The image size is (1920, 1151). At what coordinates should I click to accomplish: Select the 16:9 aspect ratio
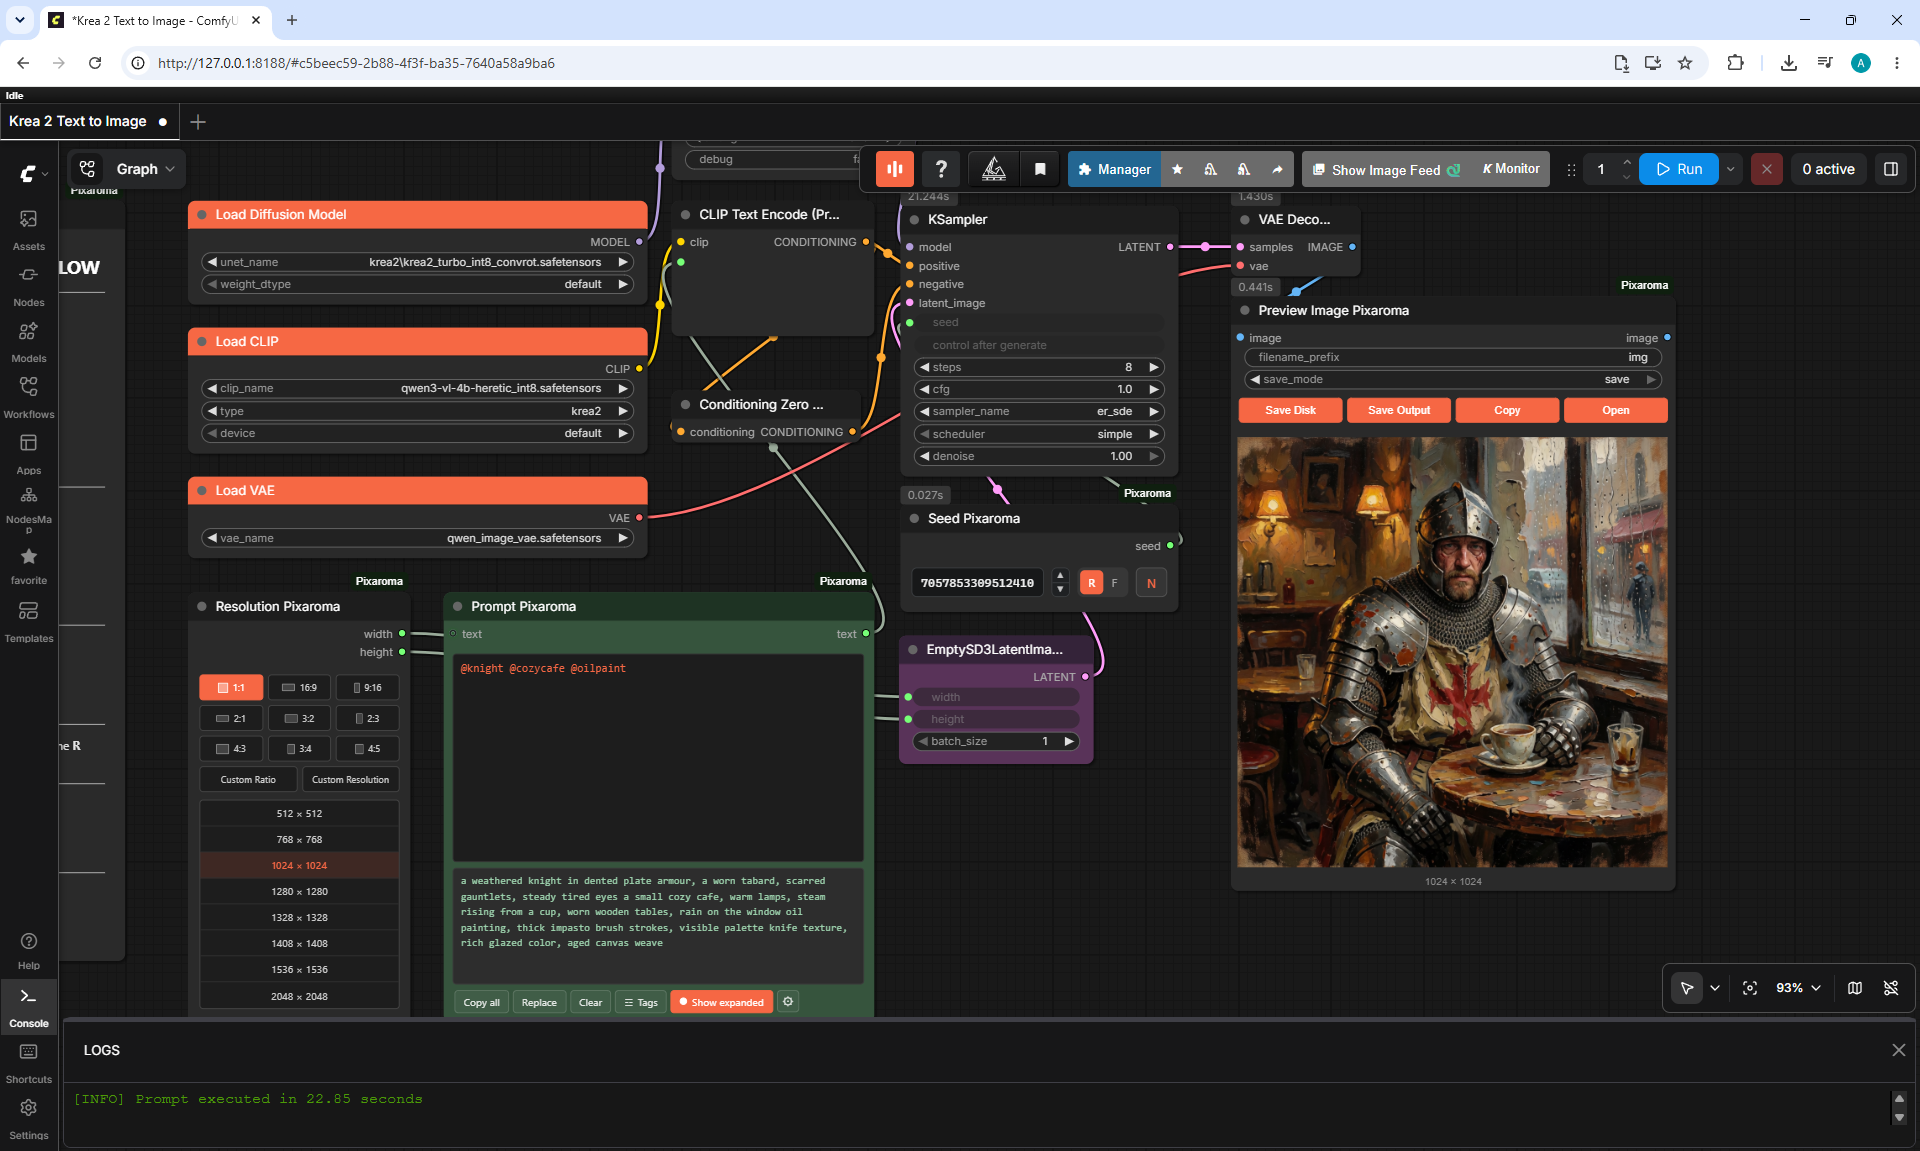299,687
